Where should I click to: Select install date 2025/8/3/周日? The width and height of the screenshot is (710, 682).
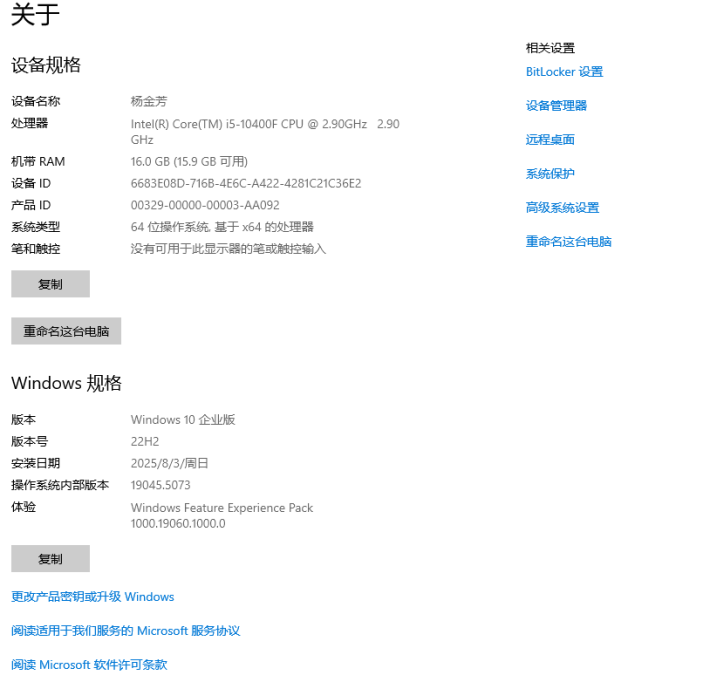point(169,463)
